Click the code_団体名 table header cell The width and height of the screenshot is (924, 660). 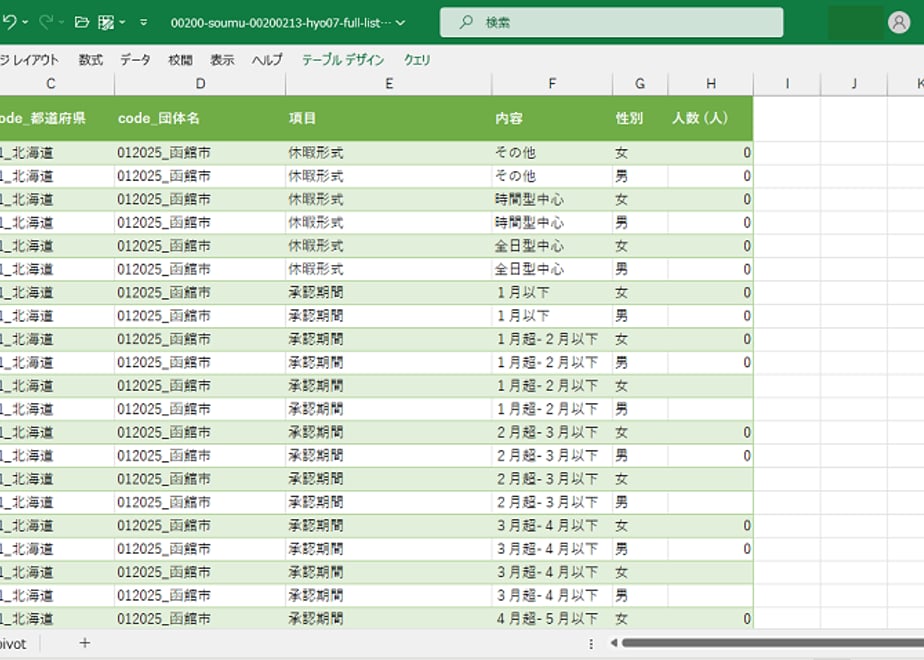click(x=200, y=118)
